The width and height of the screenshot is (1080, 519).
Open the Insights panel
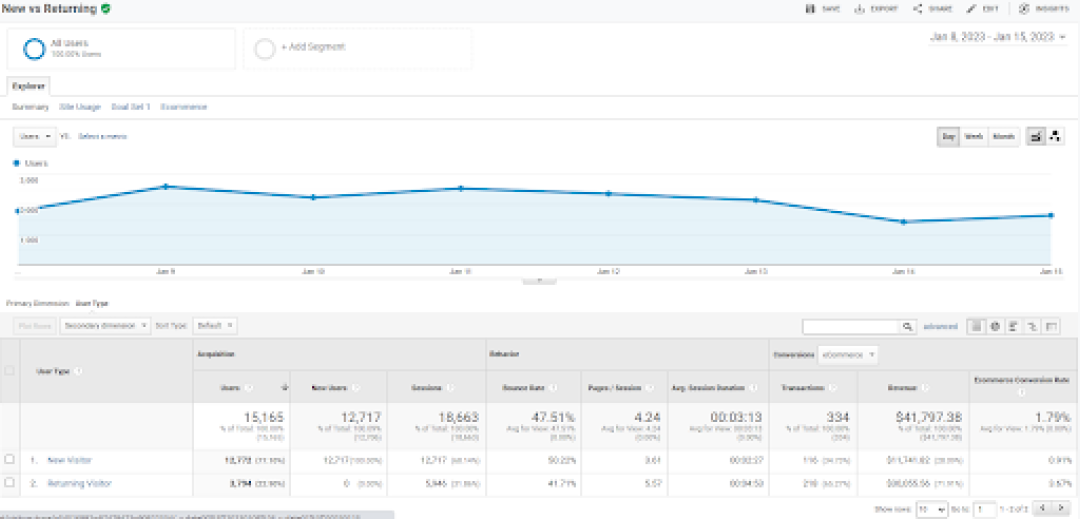[1024, 9]
